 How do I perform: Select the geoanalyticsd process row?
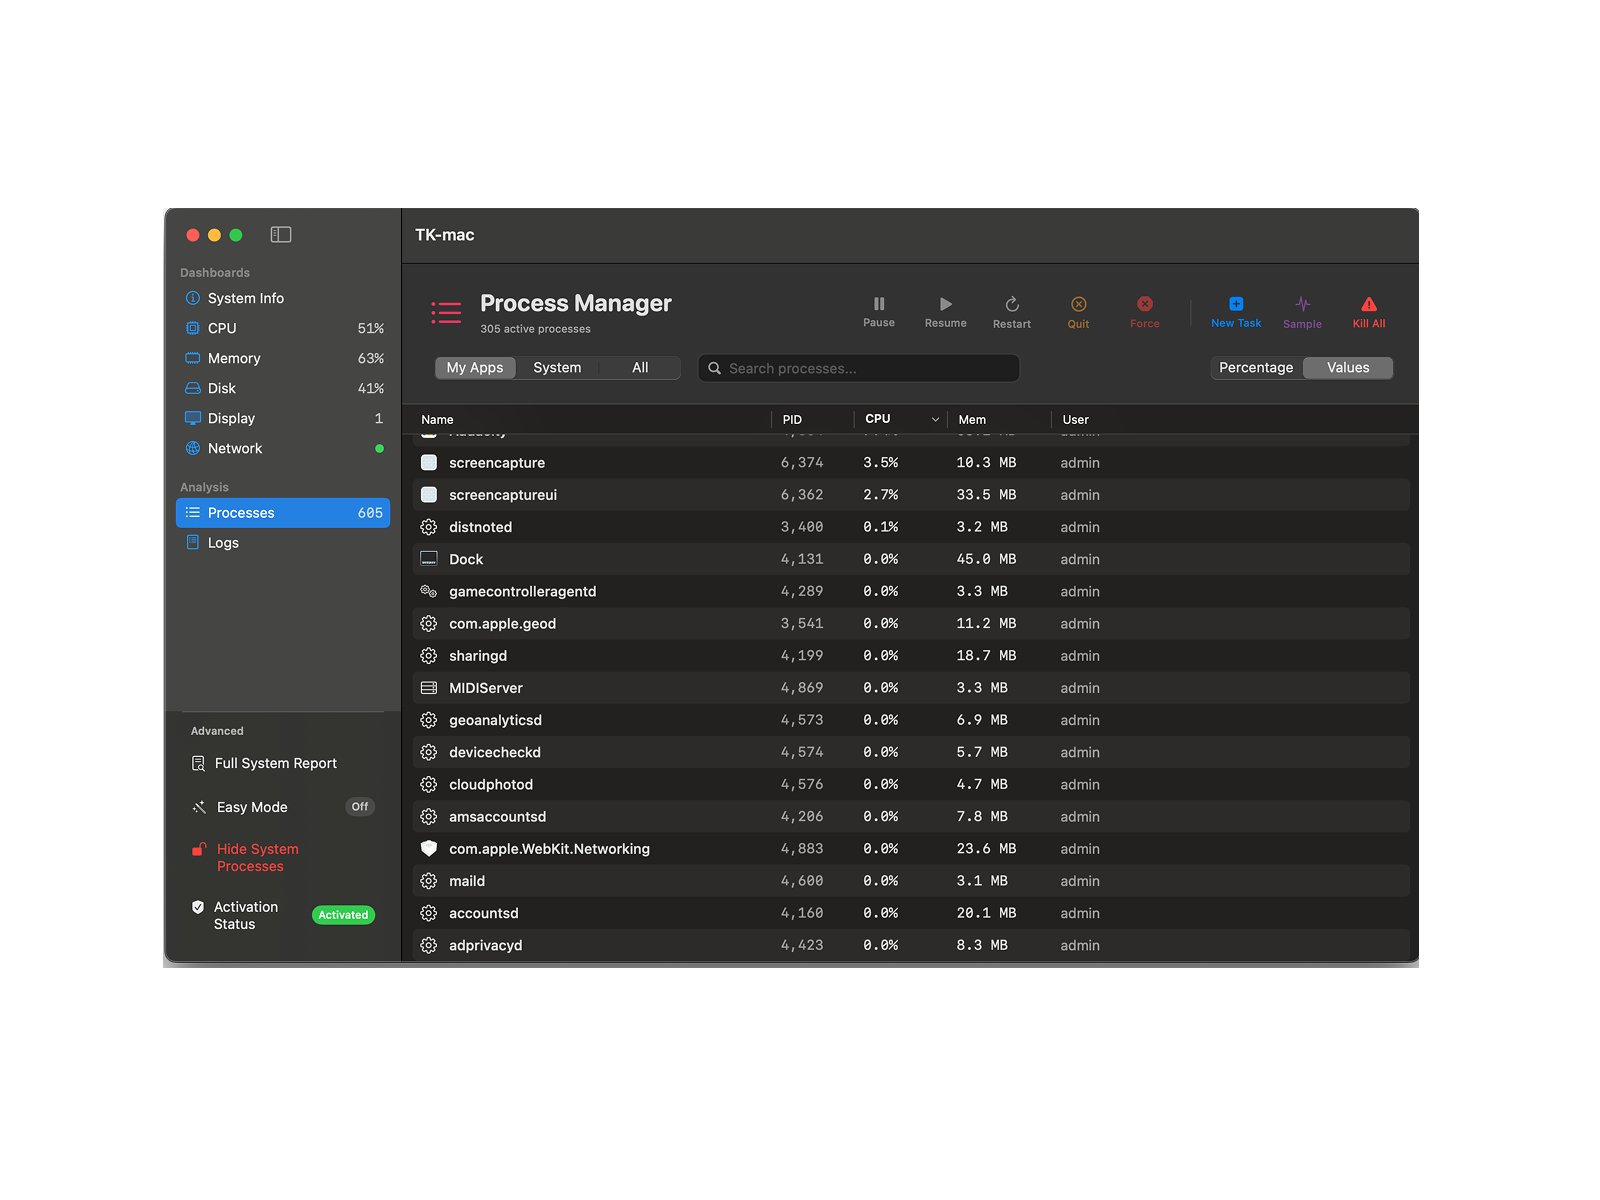tap(911, 720)
